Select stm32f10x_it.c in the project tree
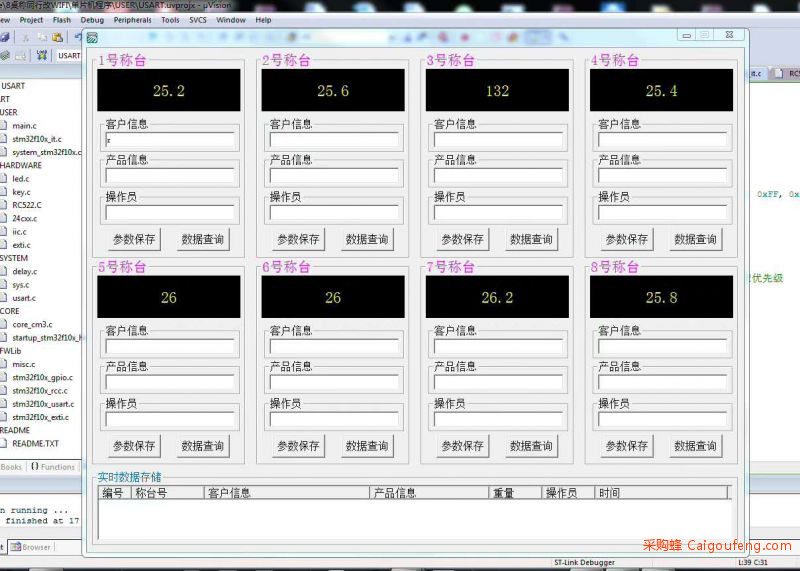The image size is (800, 571). click(37, 139)
